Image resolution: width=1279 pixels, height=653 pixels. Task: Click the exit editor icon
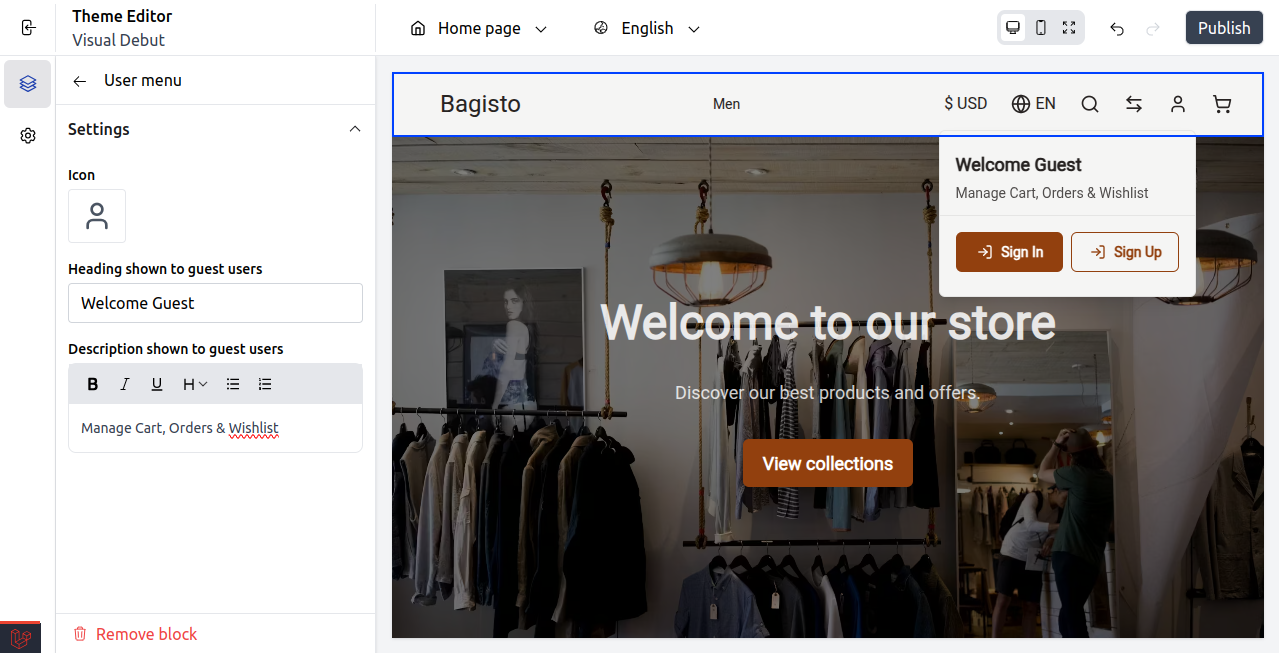[x=28, y=28]
